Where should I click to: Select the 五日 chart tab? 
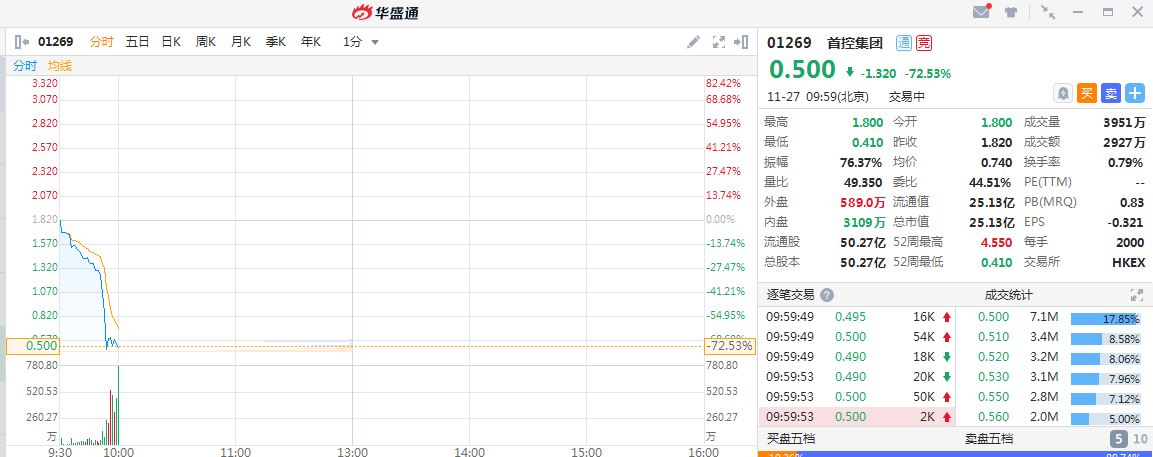point(137,42)
